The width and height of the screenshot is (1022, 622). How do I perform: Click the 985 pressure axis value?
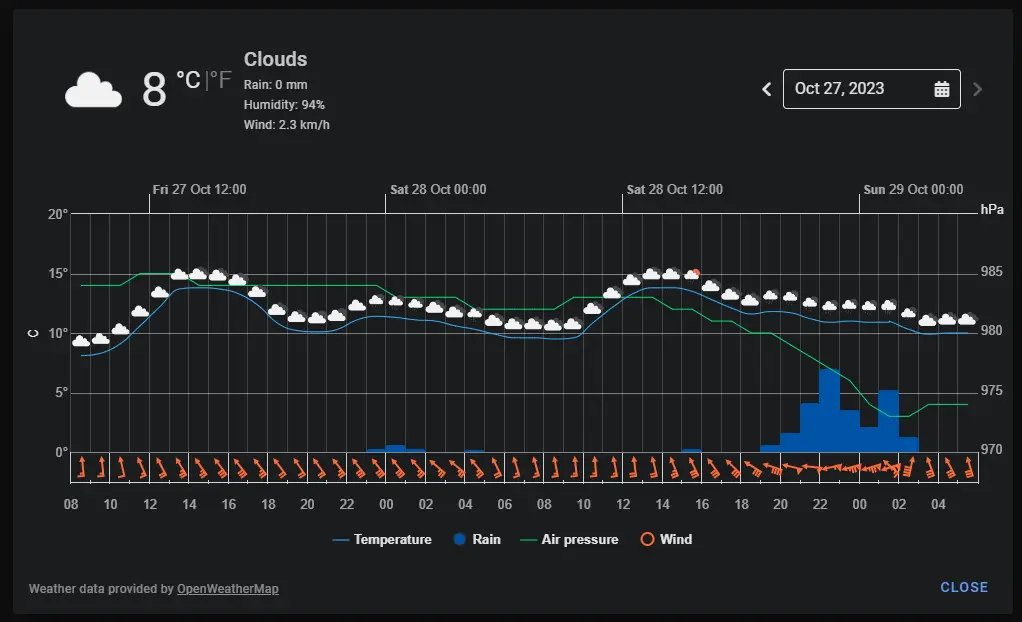click(x=992, y=271)
